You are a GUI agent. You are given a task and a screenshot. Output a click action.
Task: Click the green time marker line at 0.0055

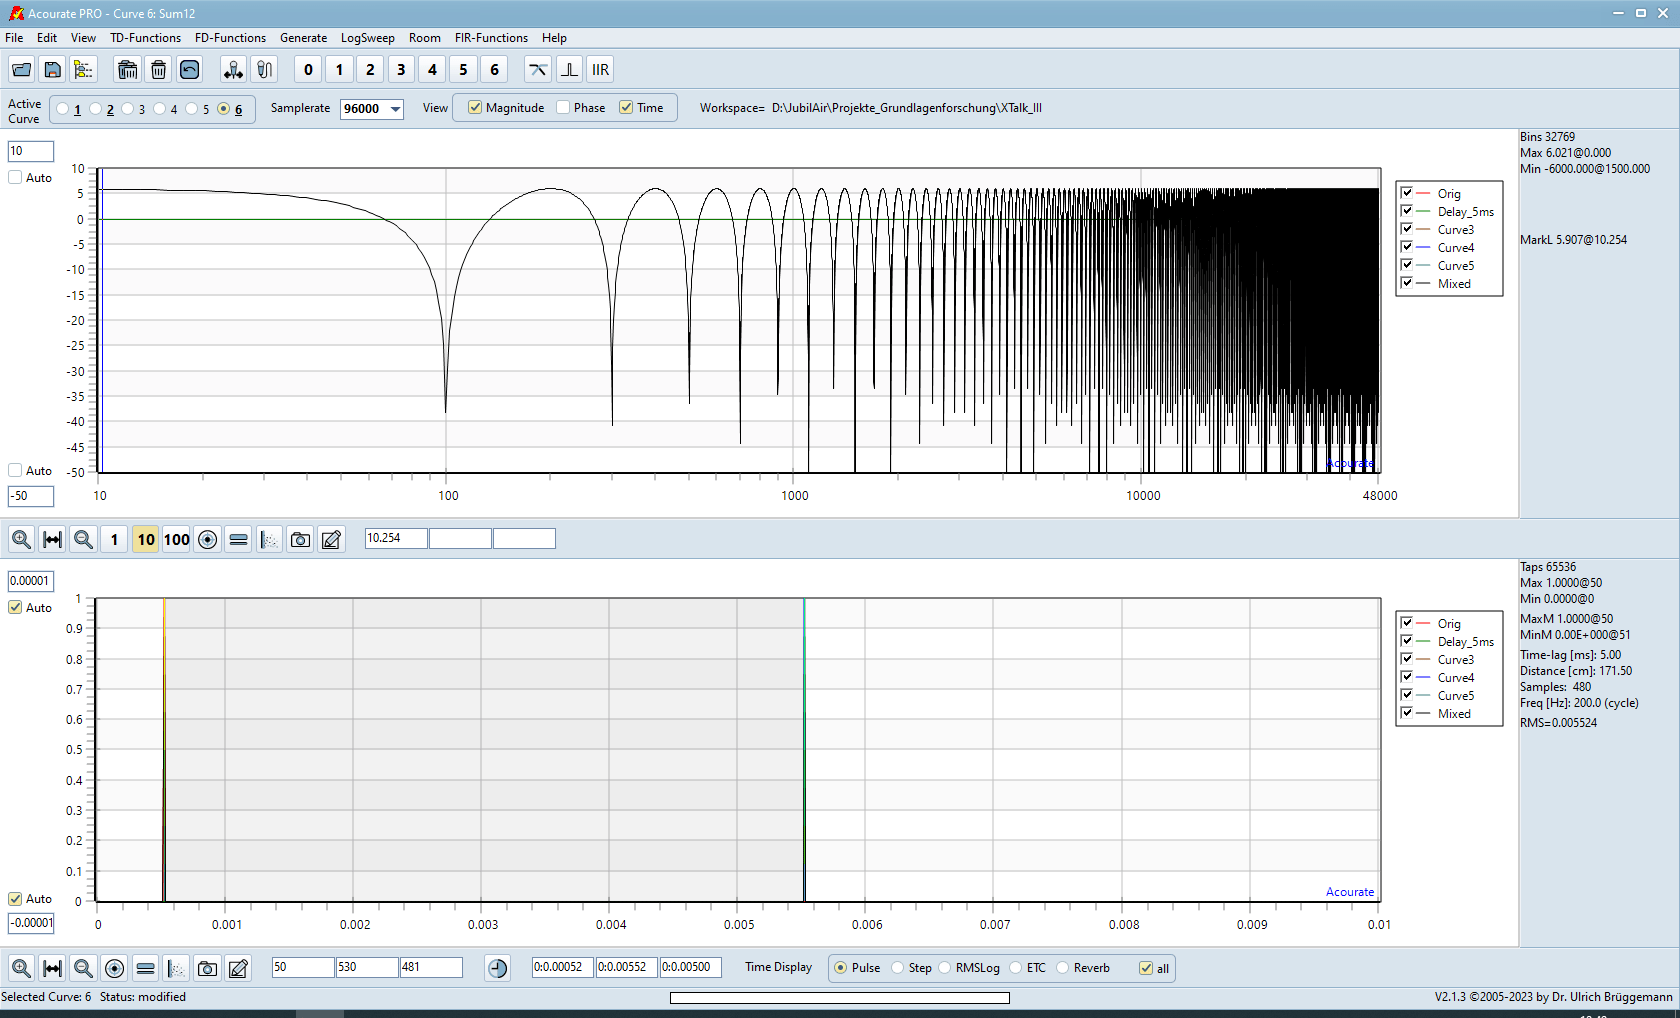804,750
